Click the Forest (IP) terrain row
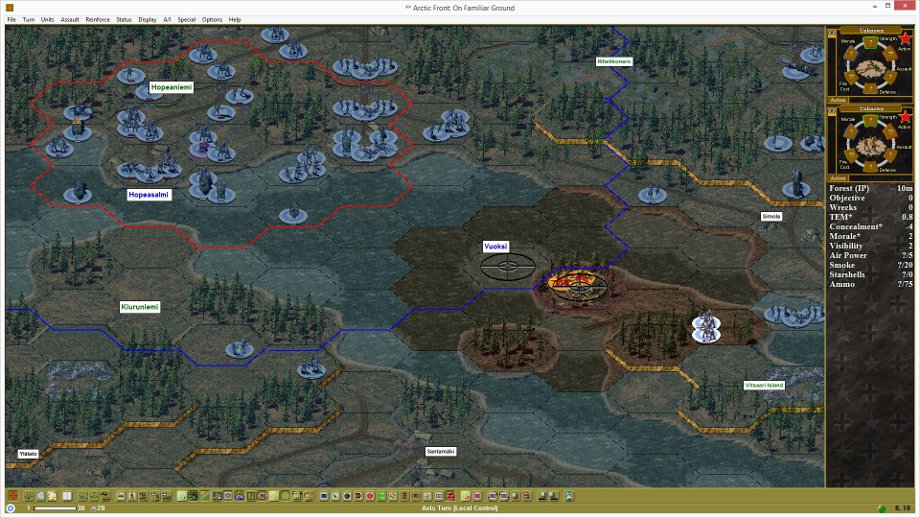 (871, 188)
